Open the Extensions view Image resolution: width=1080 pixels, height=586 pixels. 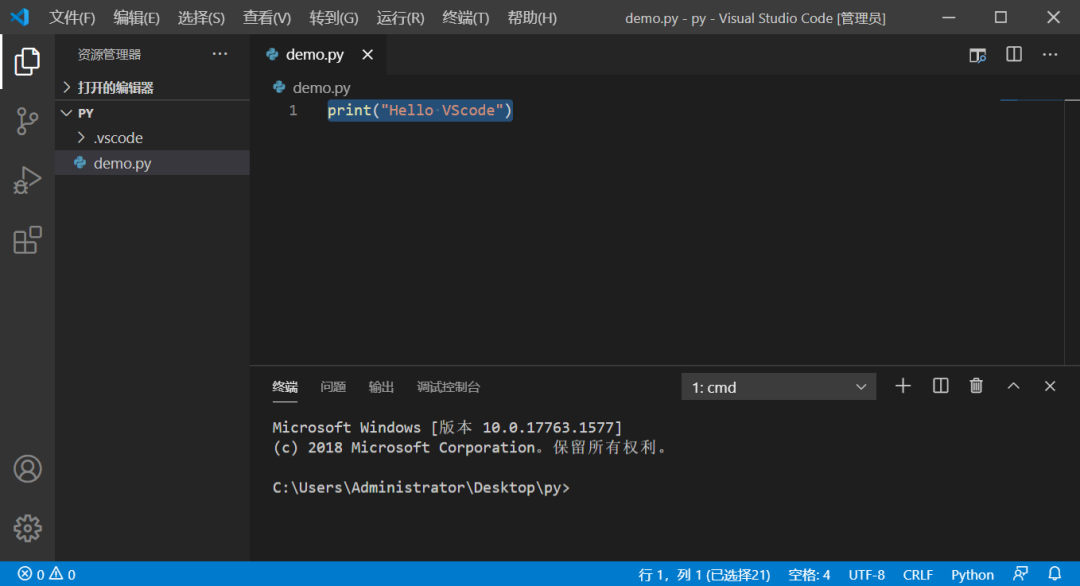[27, 240]
